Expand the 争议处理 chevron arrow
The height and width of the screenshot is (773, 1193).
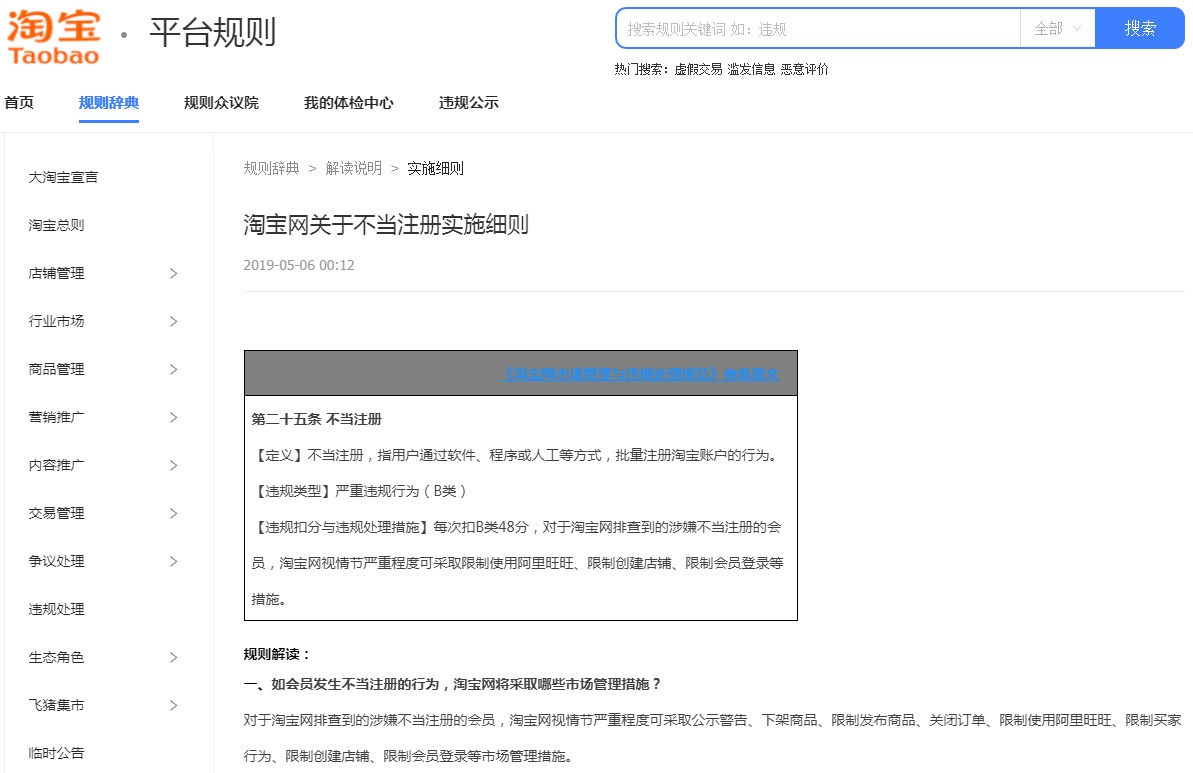pyautogui.click(x=173, y=561)
